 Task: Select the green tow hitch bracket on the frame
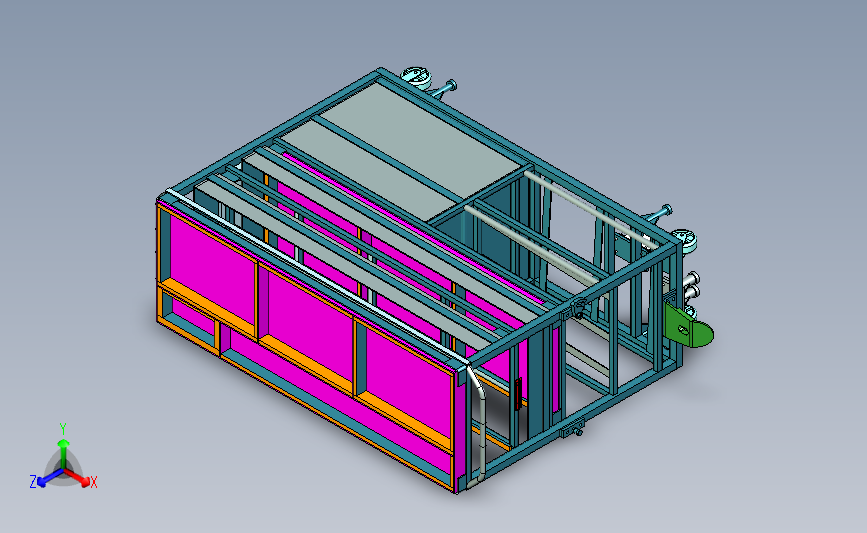(688, 327)
